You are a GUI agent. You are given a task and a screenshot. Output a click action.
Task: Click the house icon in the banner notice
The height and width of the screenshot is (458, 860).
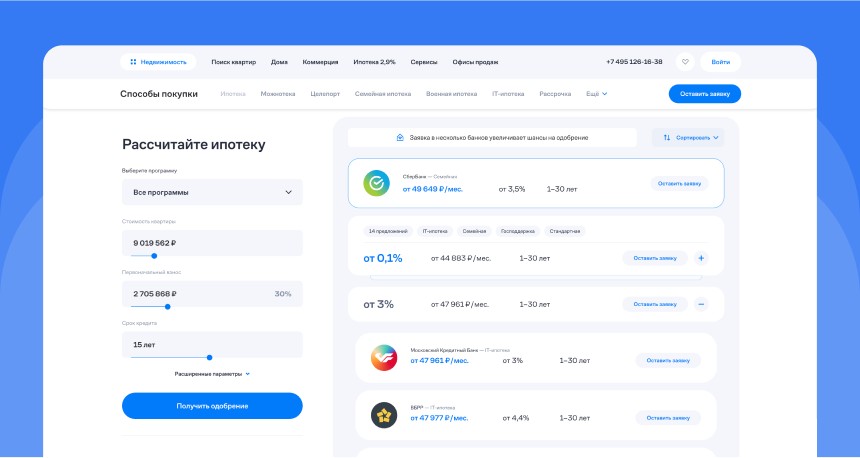400,138
